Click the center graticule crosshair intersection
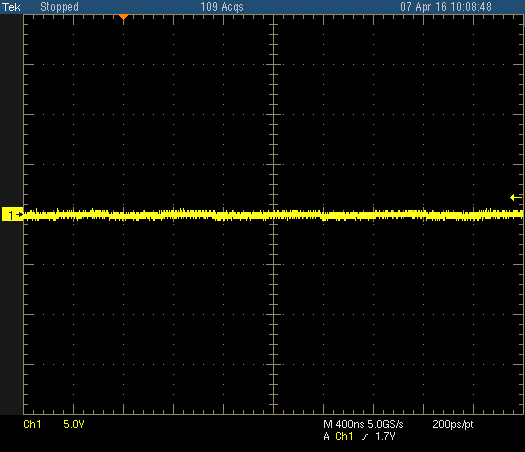This screenshot has width=525, height=452. click(274, 214)
